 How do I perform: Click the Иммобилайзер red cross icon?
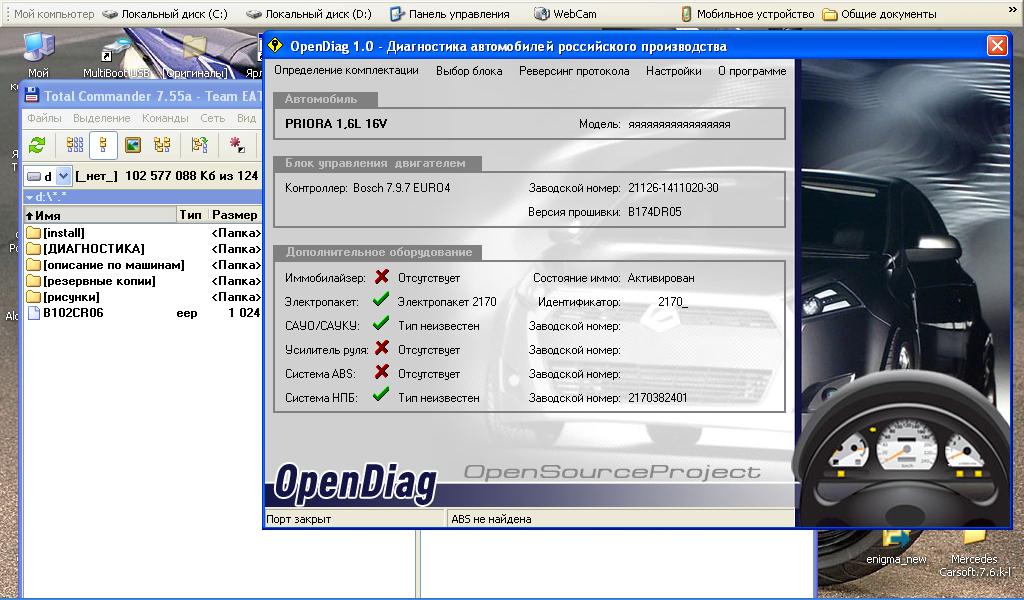381,277
